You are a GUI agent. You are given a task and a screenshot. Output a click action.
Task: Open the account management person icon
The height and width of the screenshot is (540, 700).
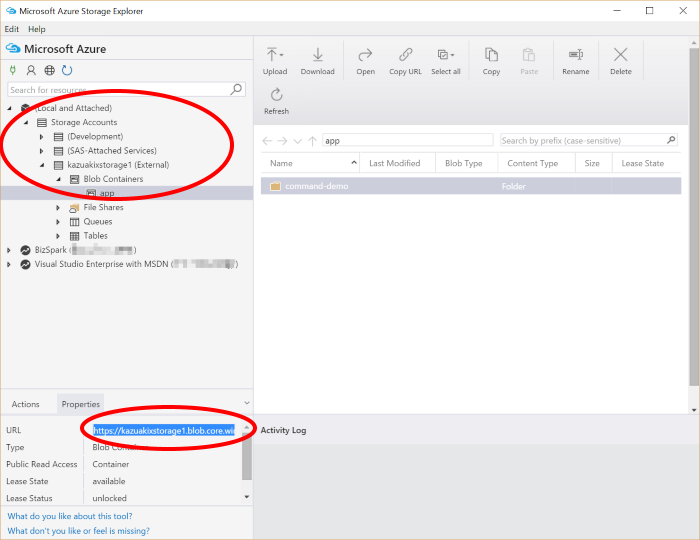(x=31, y=70)
